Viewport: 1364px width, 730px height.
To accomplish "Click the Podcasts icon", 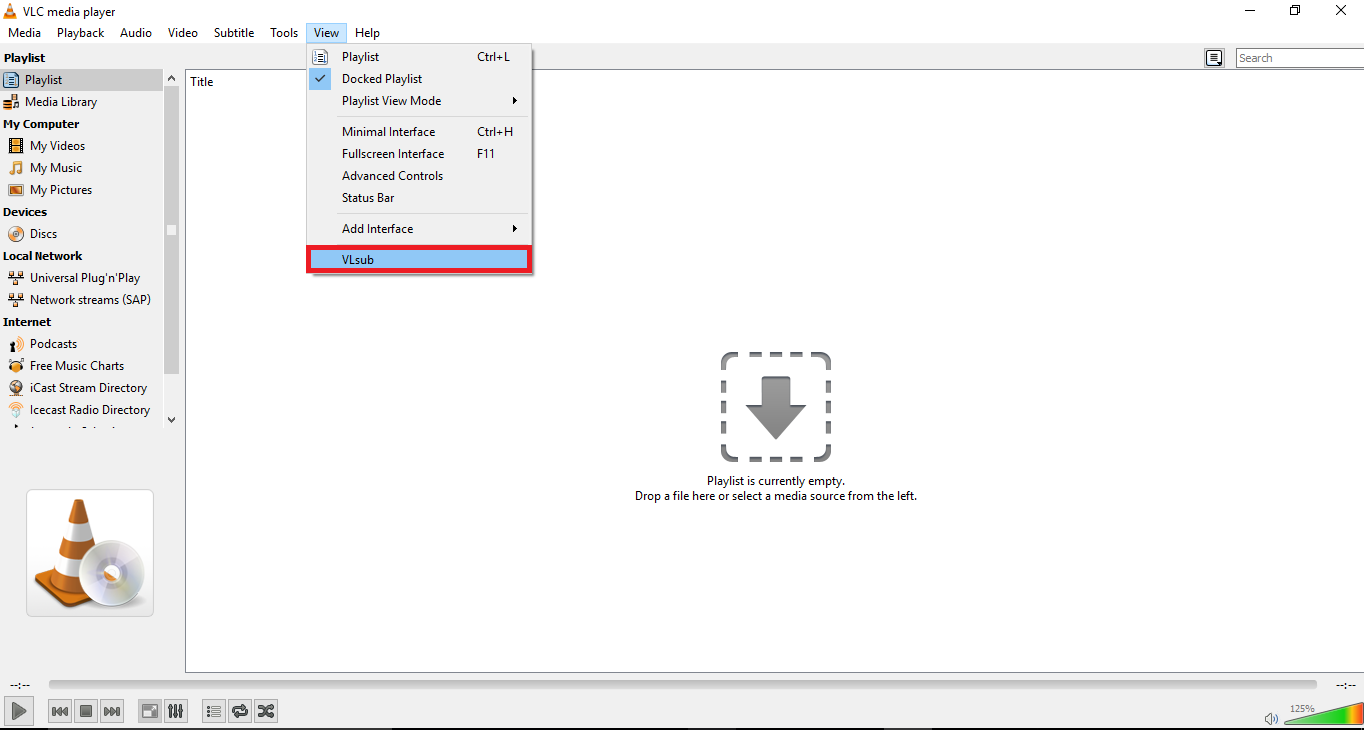I will click(x=16, y=344).
